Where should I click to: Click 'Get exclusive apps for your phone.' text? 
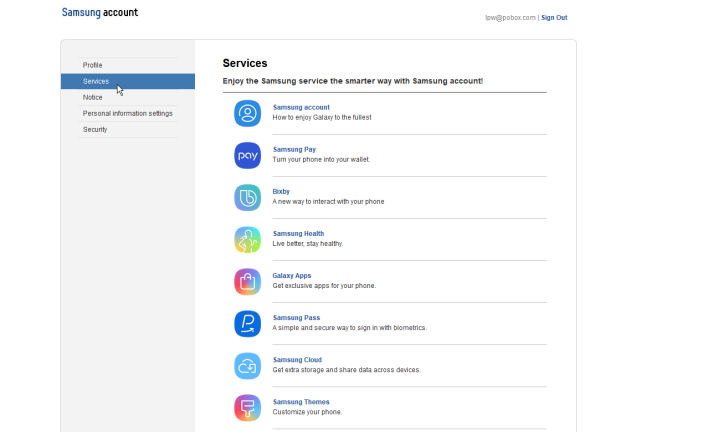point(324,285)
